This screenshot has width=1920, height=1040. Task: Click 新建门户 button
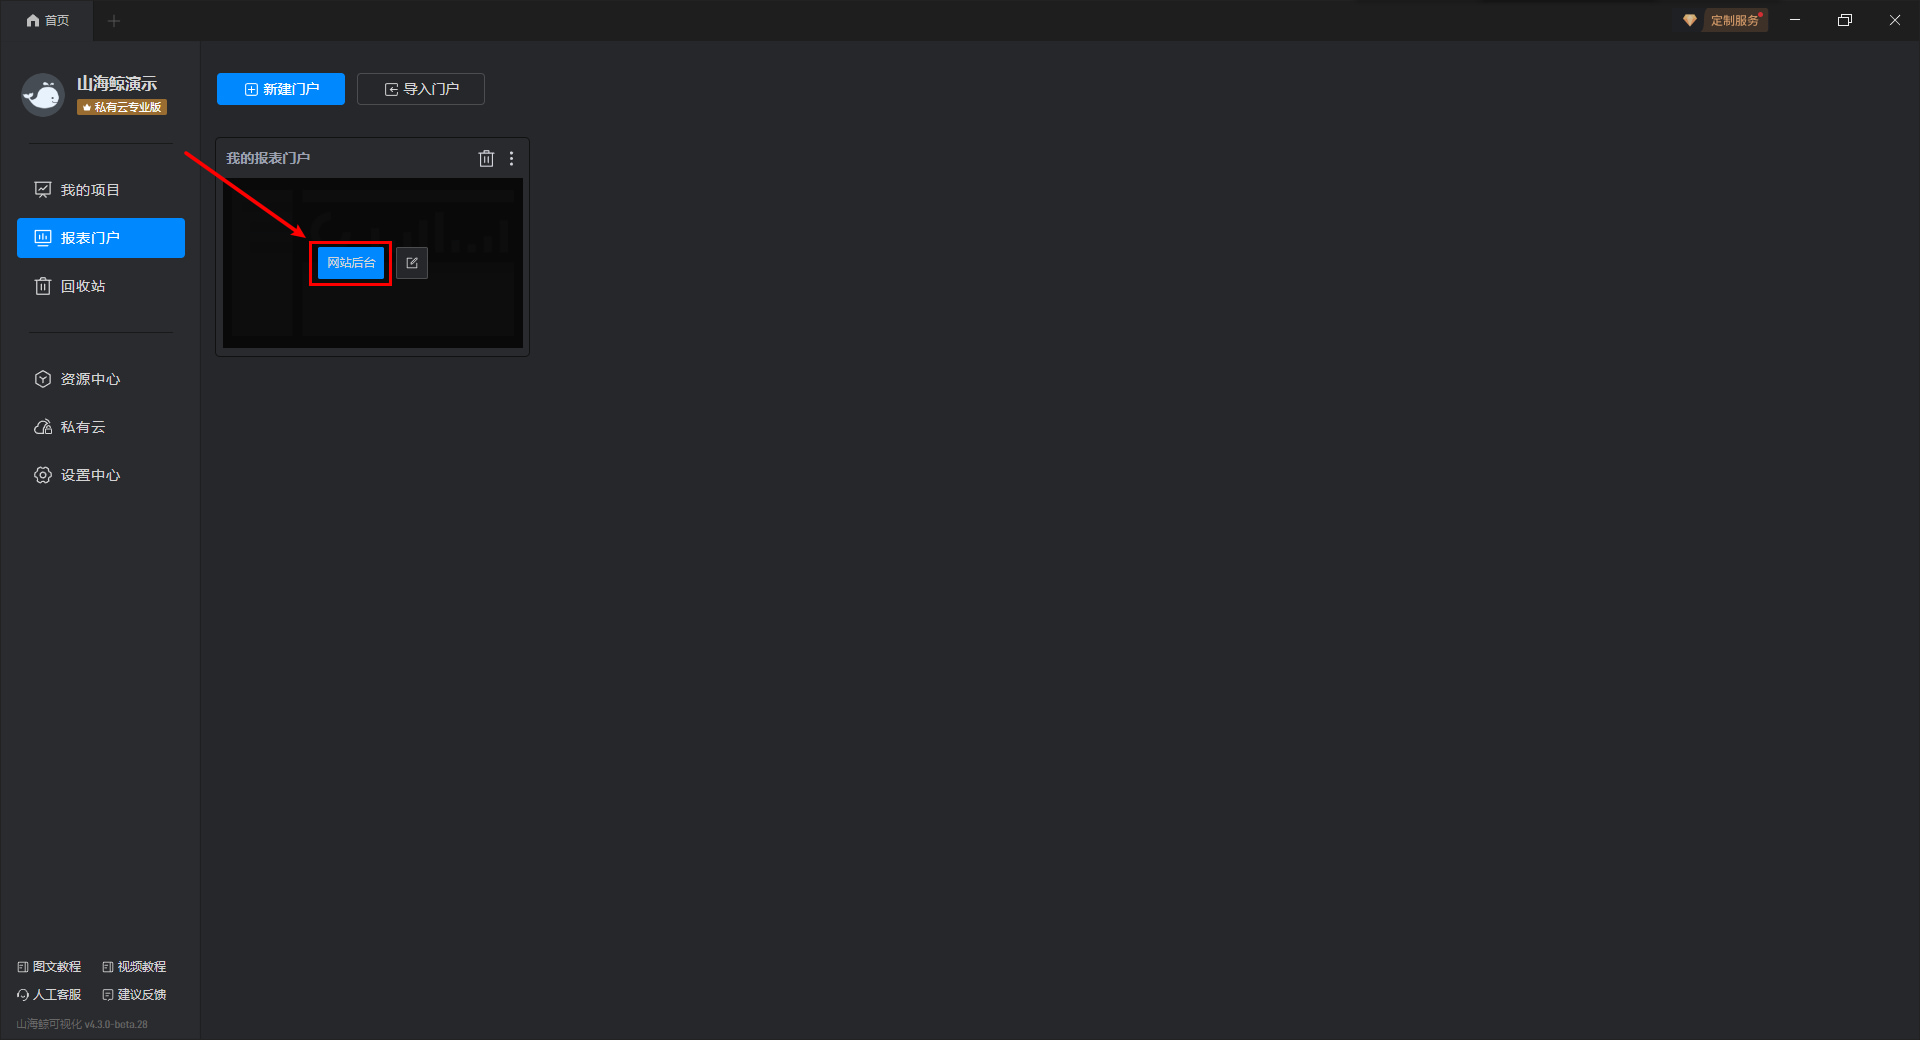click(281, 89)
